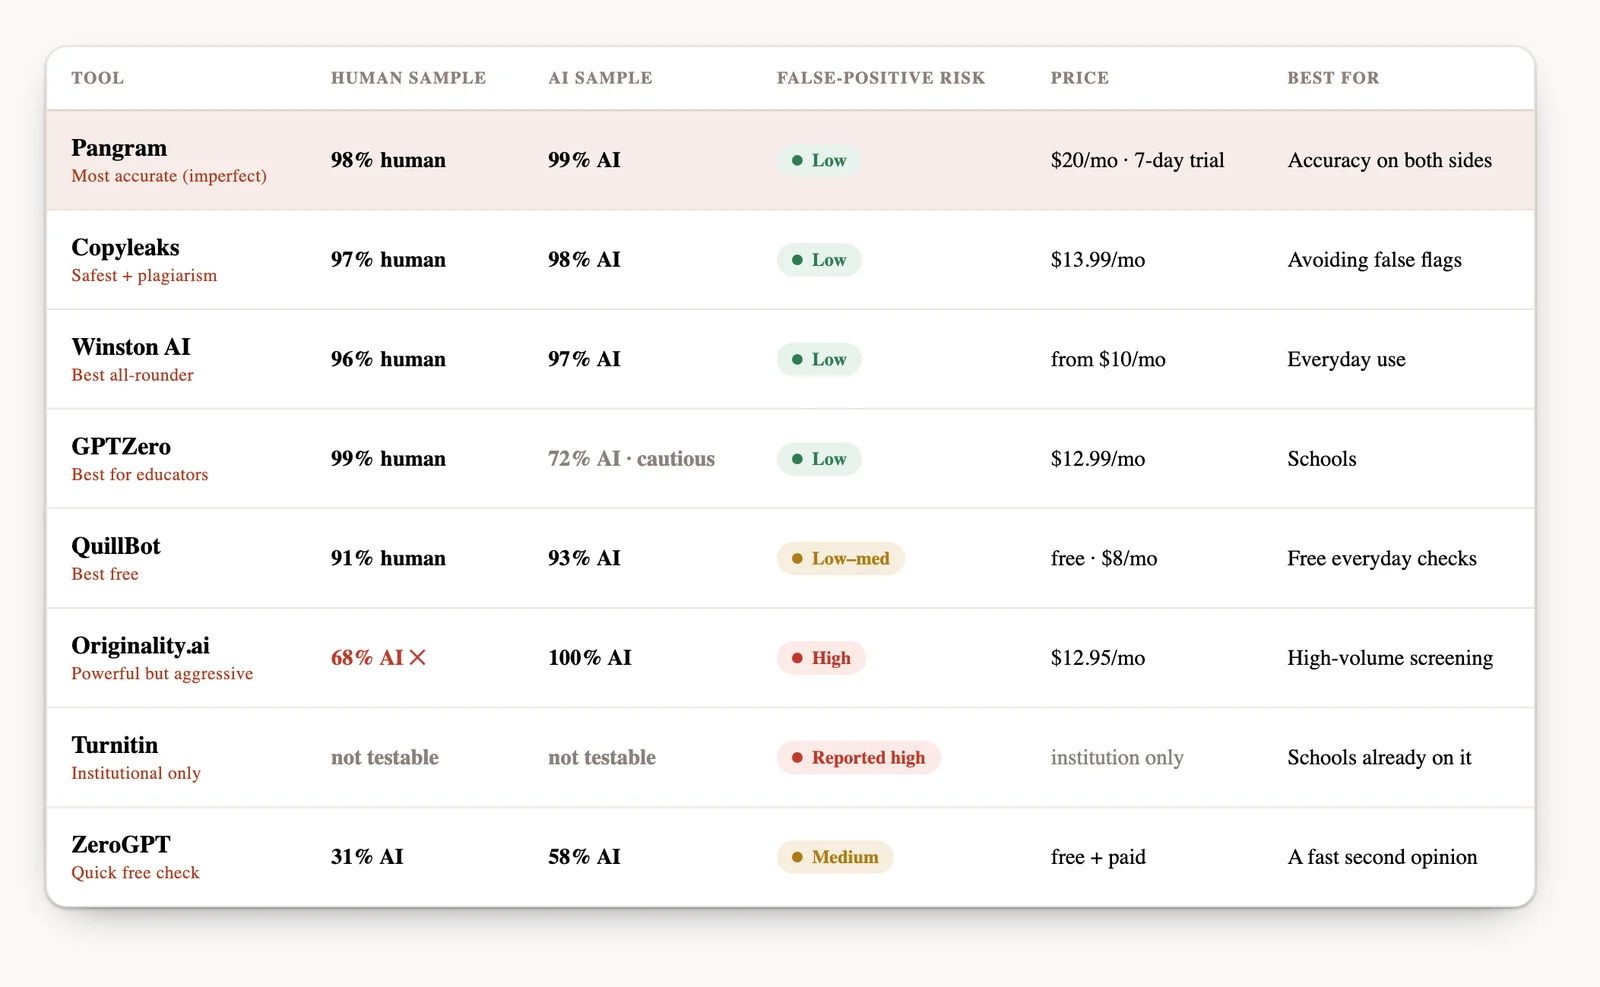Image resolution: width=1600 pixels, height=987 pixels.
Task: Click the Low risk badge for Winston AI
Action: click(819, 359)
